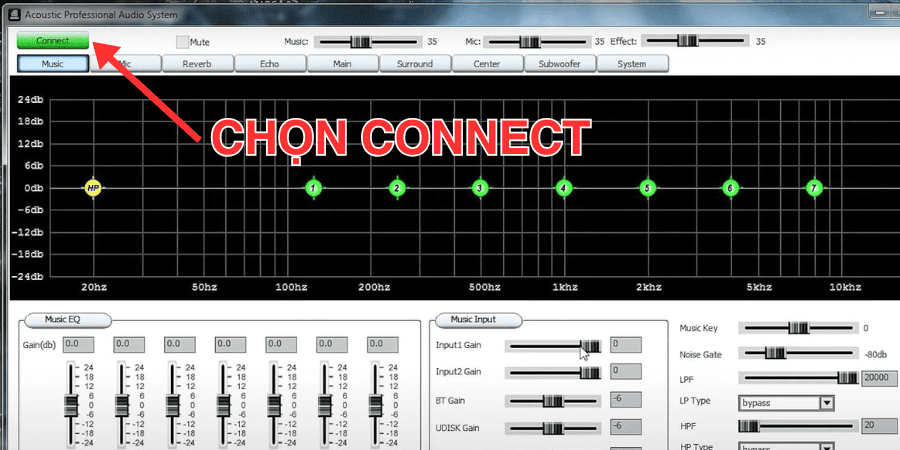900x450 pixels.
Task: Switch to the Music tab
Action: coord(53,64)
